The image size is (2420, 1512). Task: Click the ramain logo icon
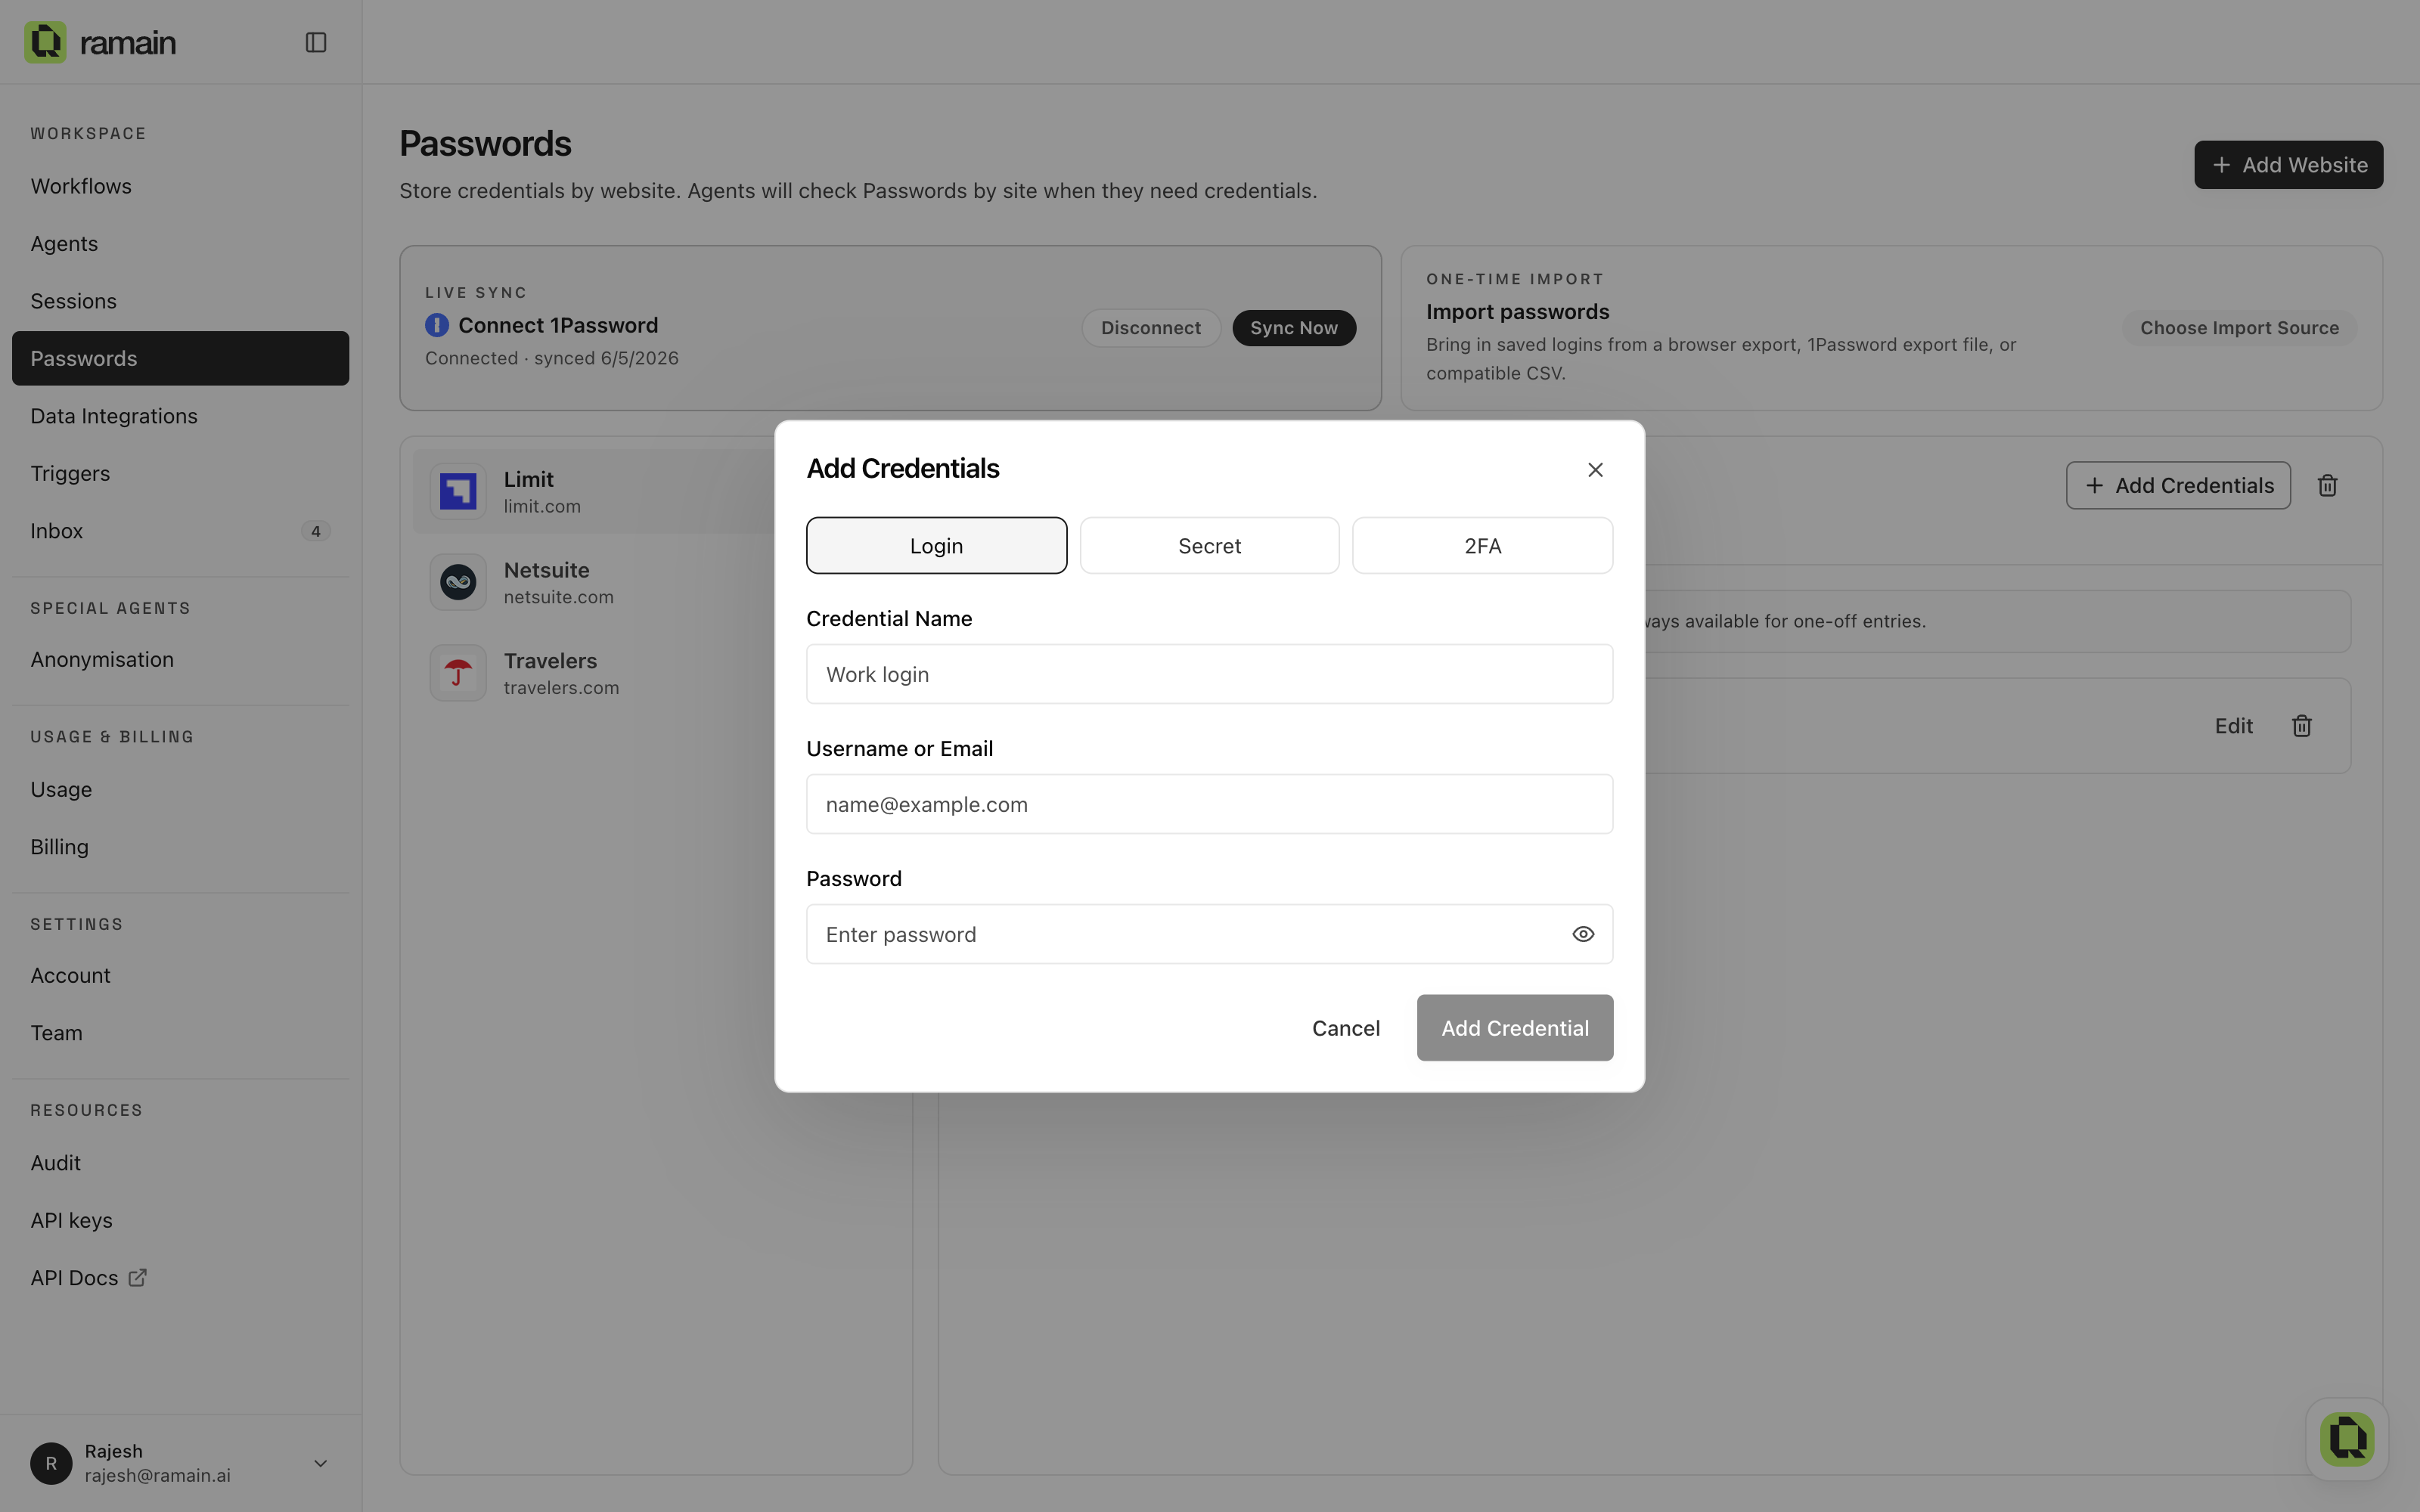[x=45, y=42]
